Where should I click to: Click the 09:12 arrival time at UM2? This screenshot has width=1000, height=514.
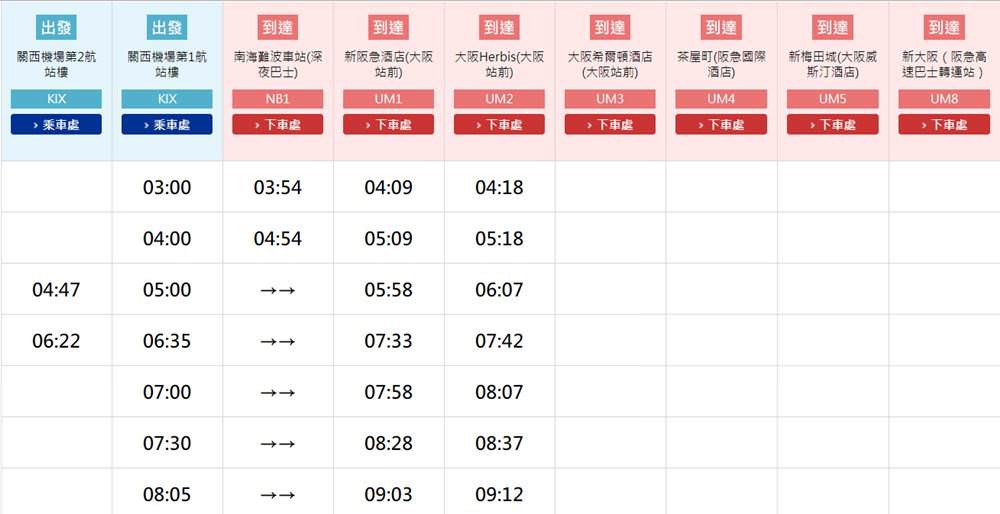point(499,494)
